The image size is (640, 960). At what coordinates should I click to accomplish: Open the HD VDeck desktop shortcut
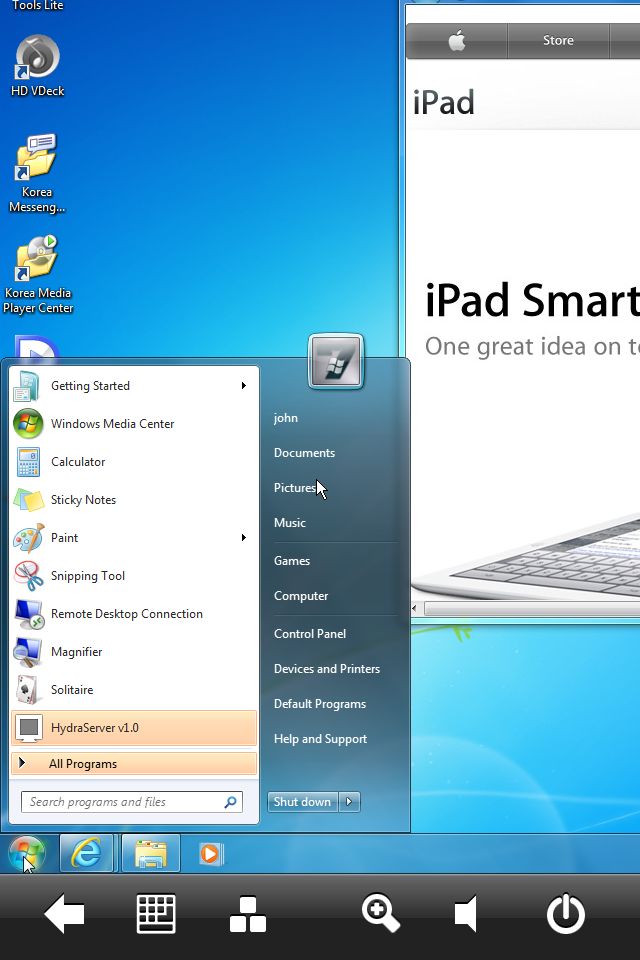[37, 66]
